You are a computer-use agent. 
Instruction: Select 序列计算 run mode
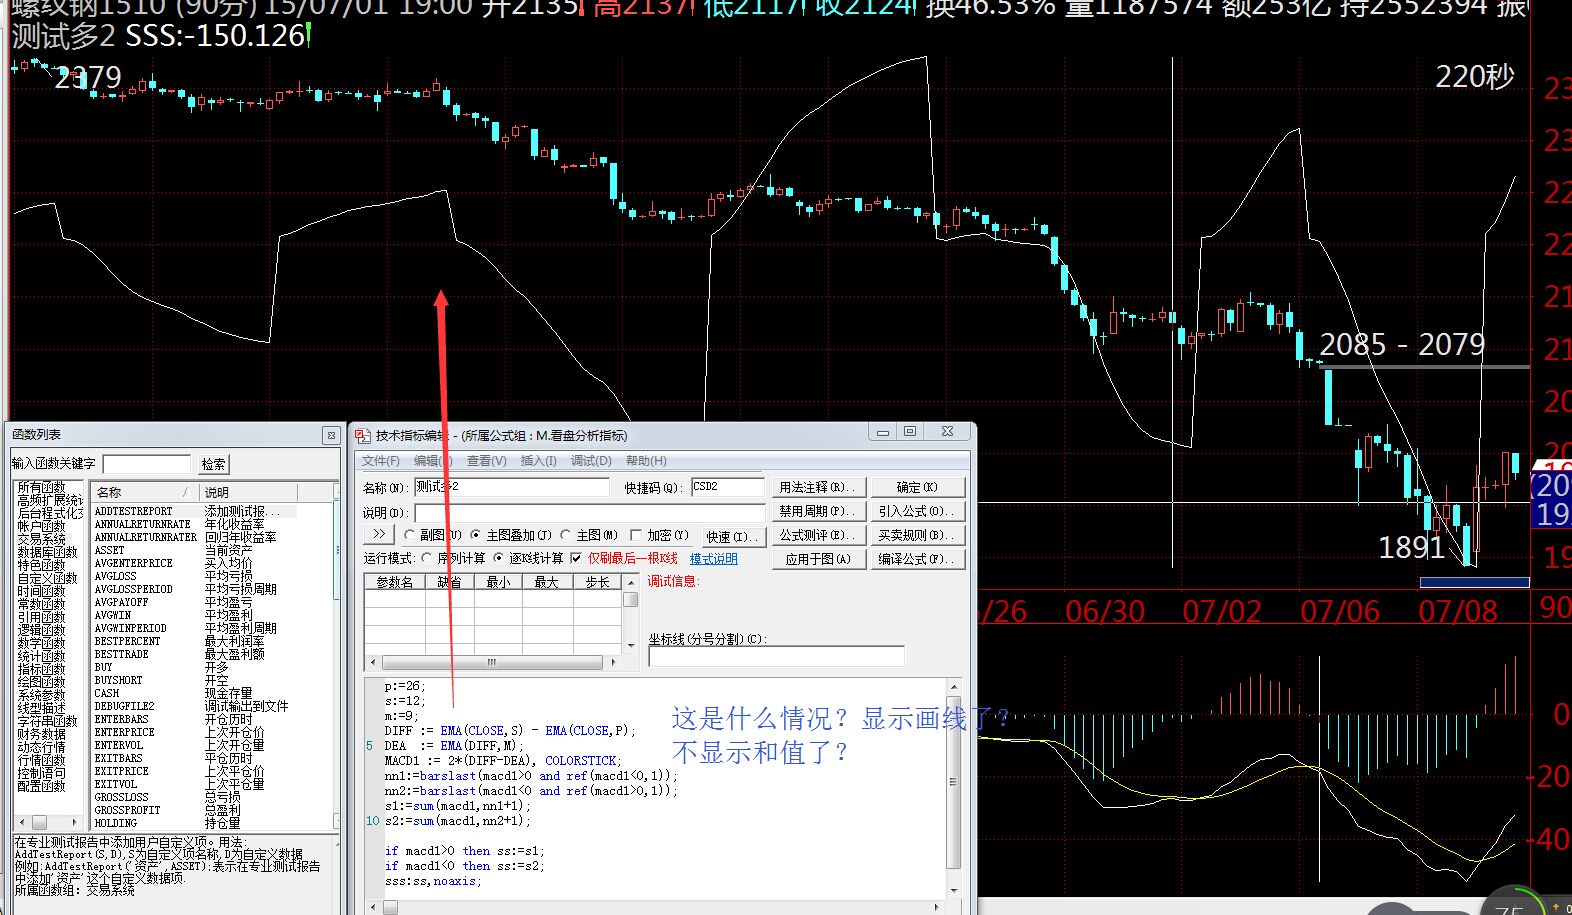(x=427, y=558)
